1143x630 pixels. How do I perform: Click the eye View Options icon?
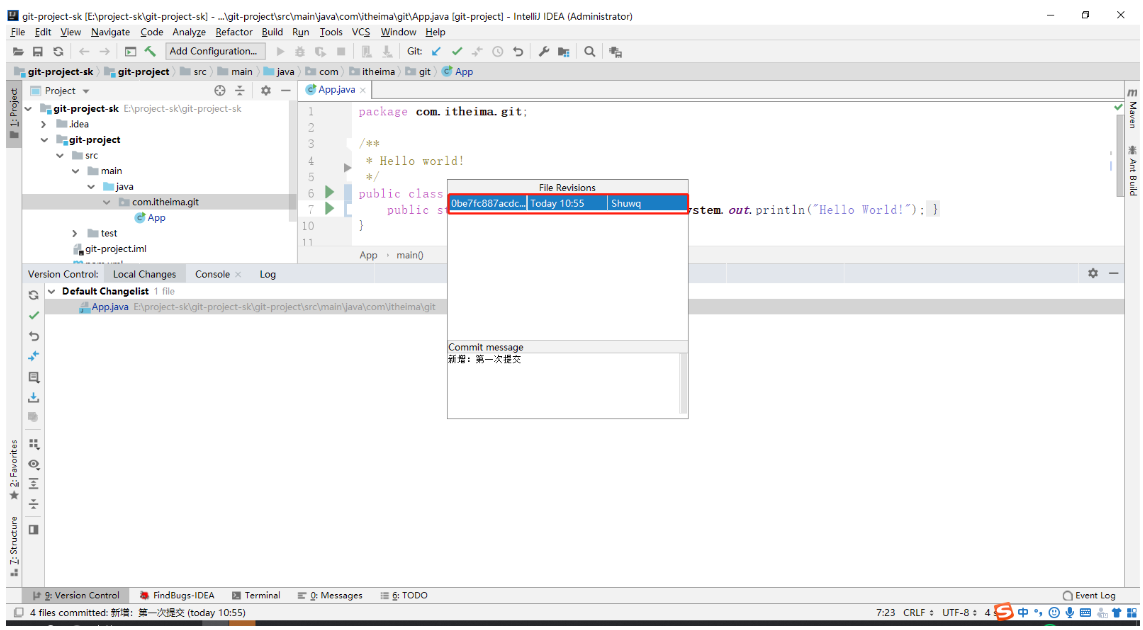click(34, 464)
